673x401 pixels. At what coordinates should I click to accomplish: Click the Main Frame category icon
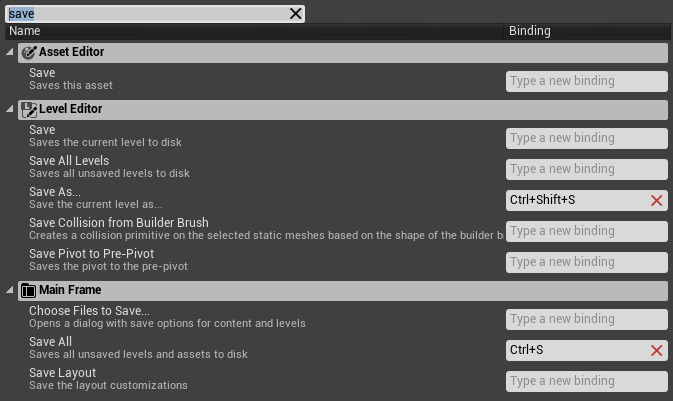click(28, 291)
